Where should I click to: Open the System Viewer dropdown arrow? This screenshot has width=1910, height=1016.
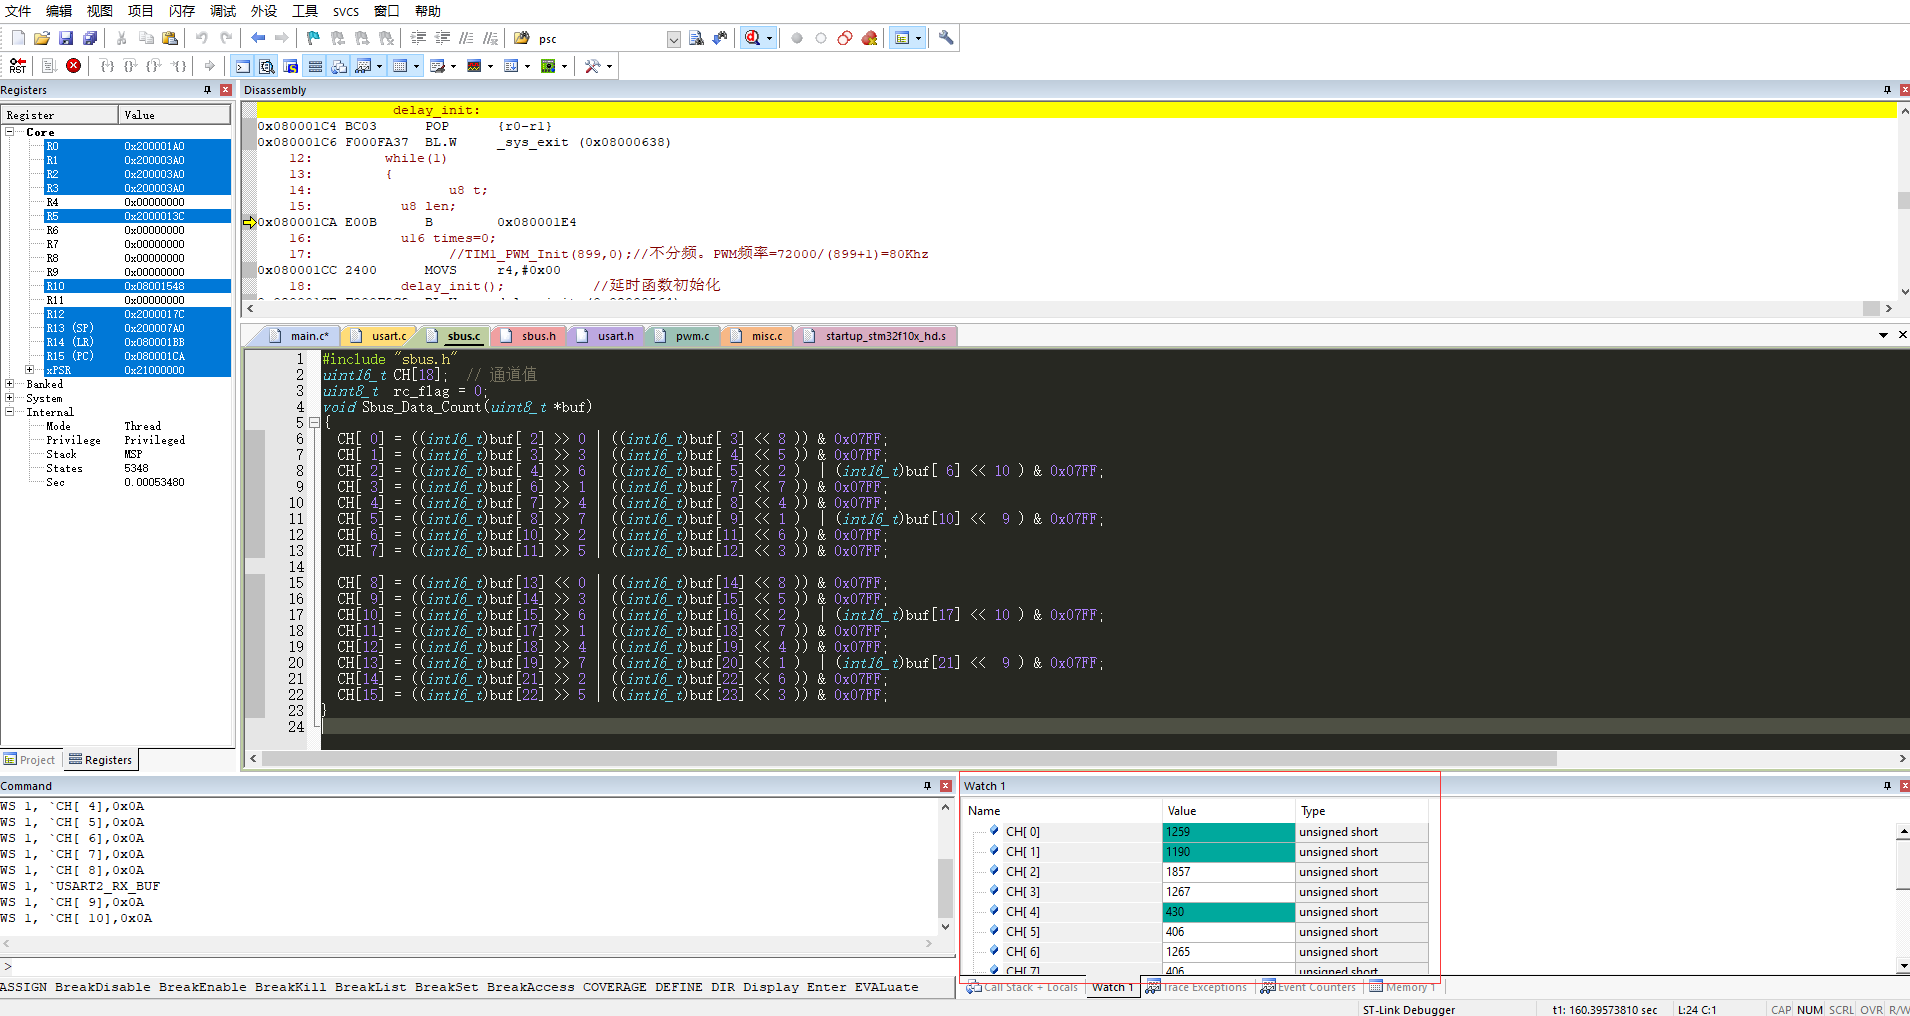tap(564, 66)
